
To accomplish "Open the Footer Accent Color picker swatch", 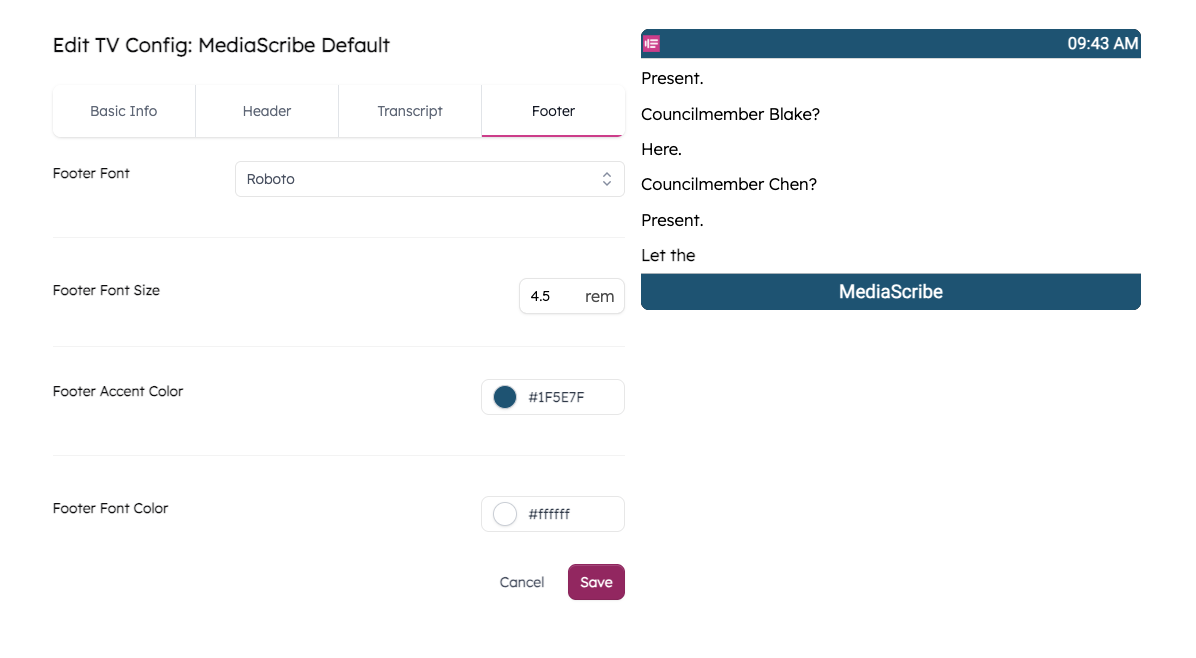I will point(504,396).
